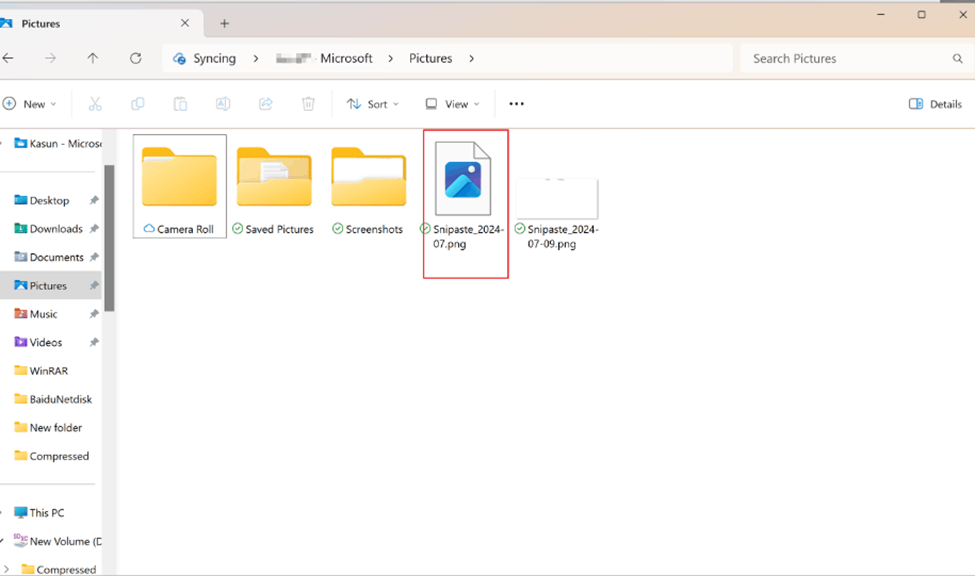
Task: Expand the chevron after Microsoft breadcrumb
Action: tap(390, 58)
